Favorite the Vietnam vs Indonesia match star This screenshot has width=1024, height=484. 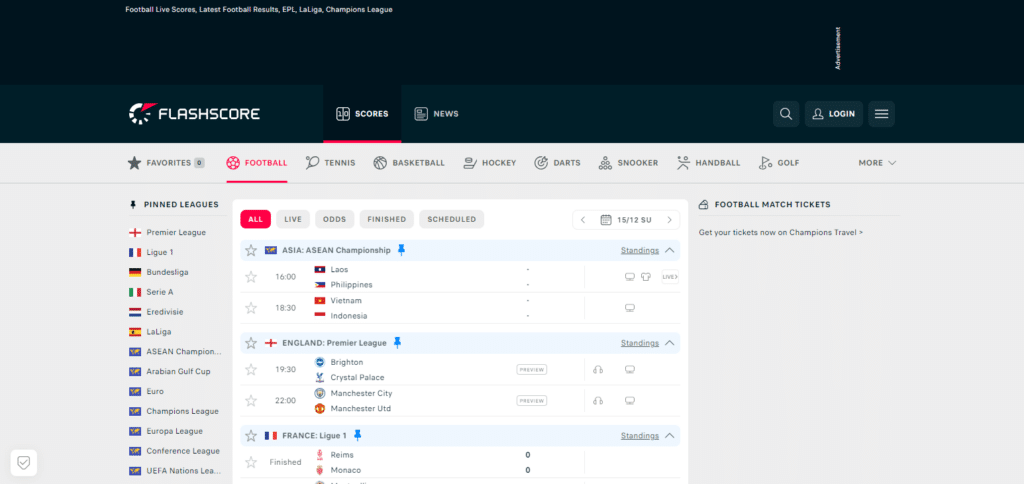point(251,308)
